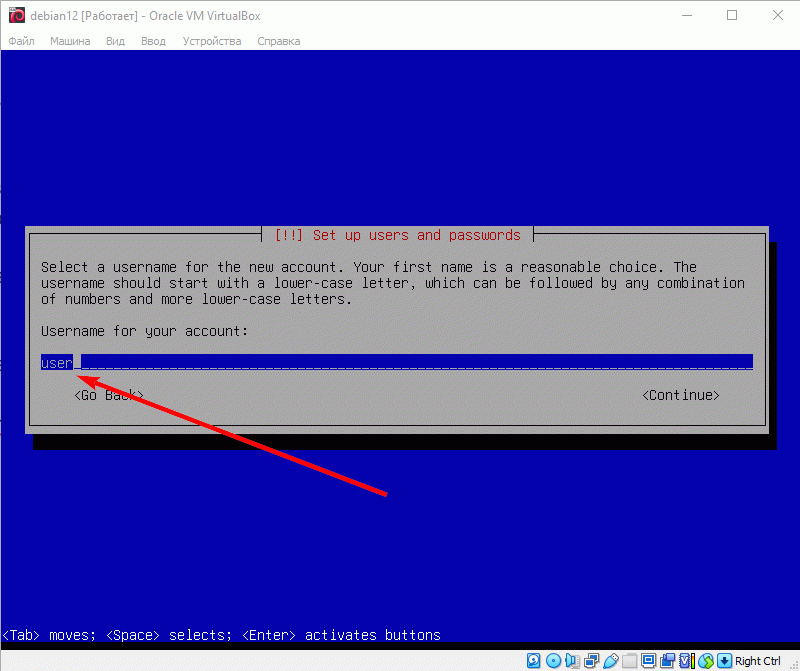The width and height of the screenshot is (800, 671).
Task: Click the hard disk activity status icon
Action: point(534,661)
